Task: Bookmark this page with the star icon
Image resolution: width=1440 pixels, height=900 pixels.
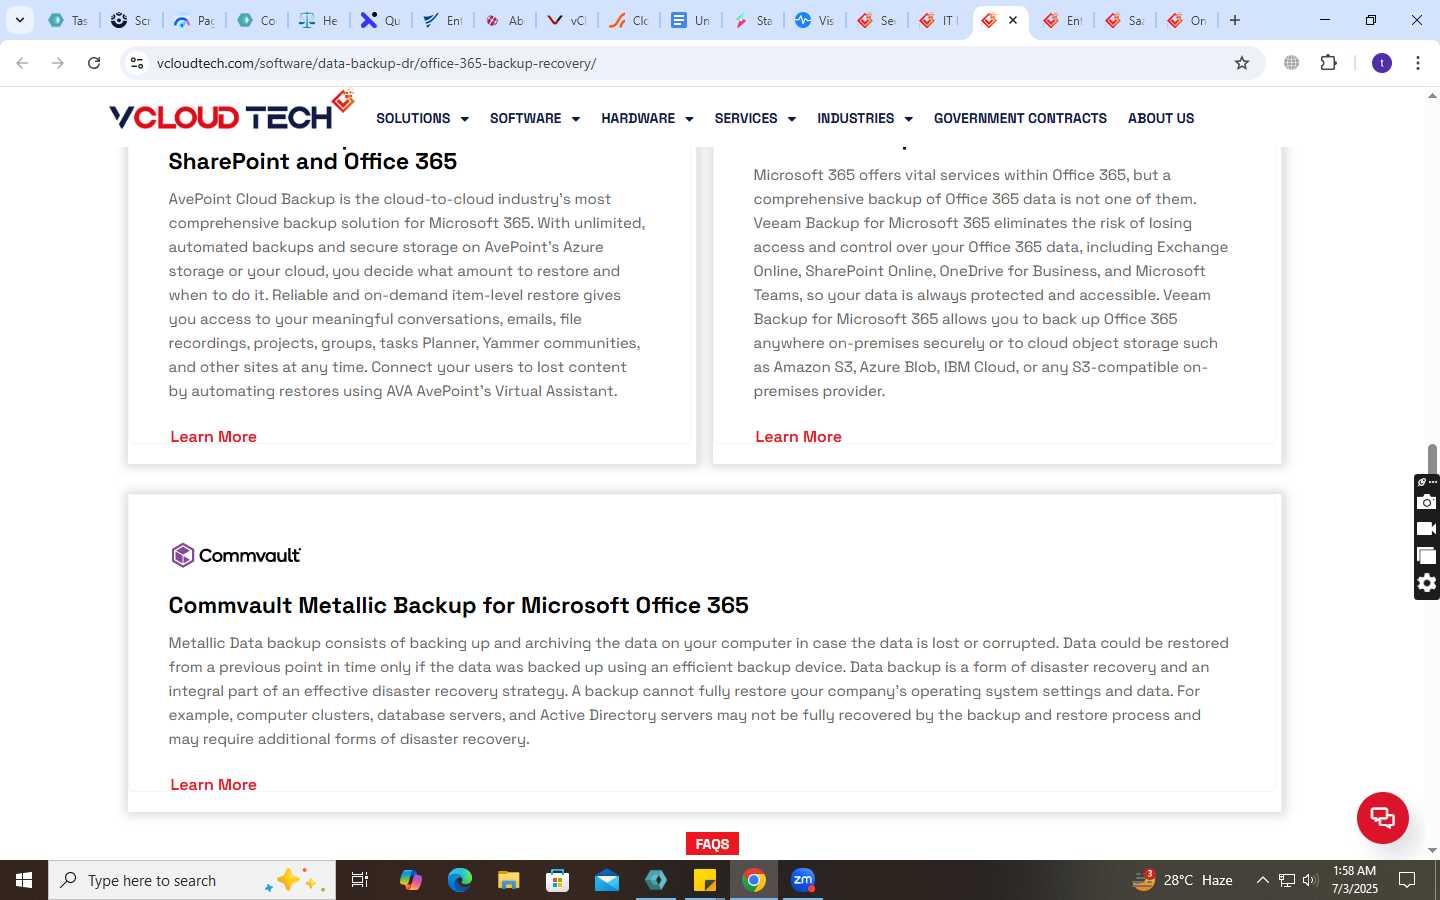Action: pyautogui.click(x=1242, y=63)
